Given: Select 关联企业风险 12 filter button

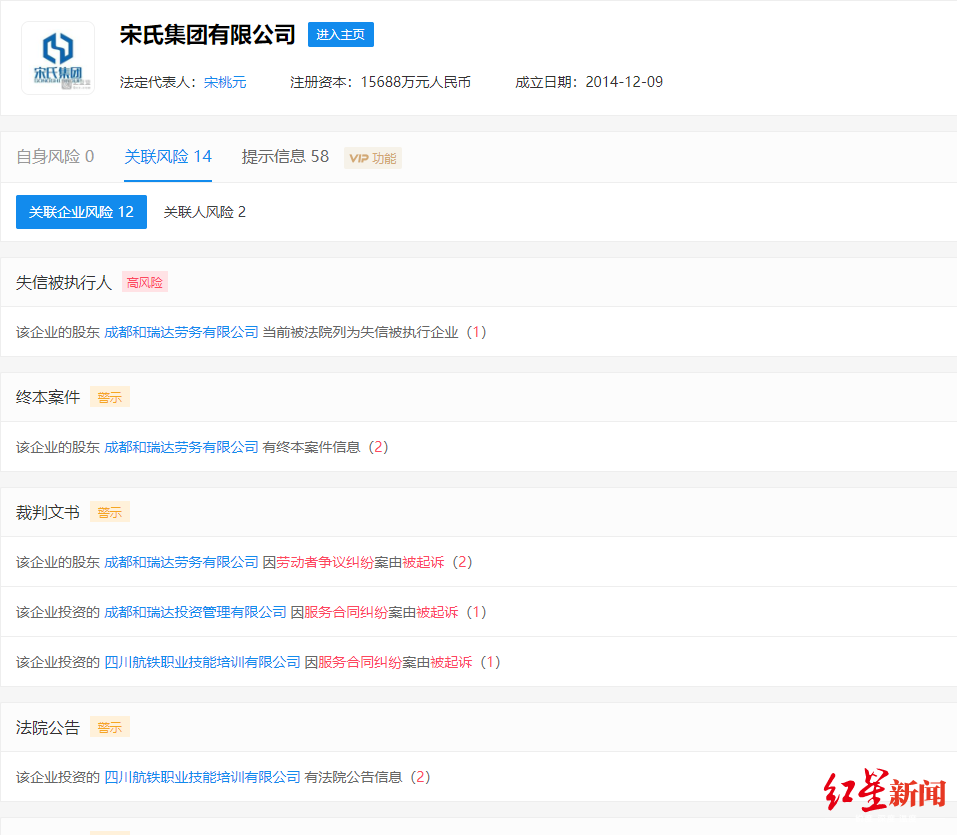Looking at the screenshot, I should [81, 212].
